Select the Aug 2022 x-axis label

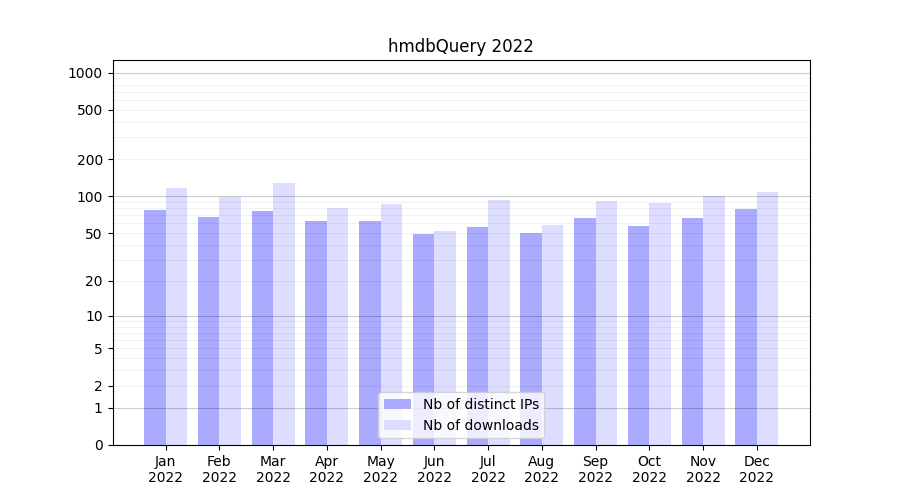point(542,469)
